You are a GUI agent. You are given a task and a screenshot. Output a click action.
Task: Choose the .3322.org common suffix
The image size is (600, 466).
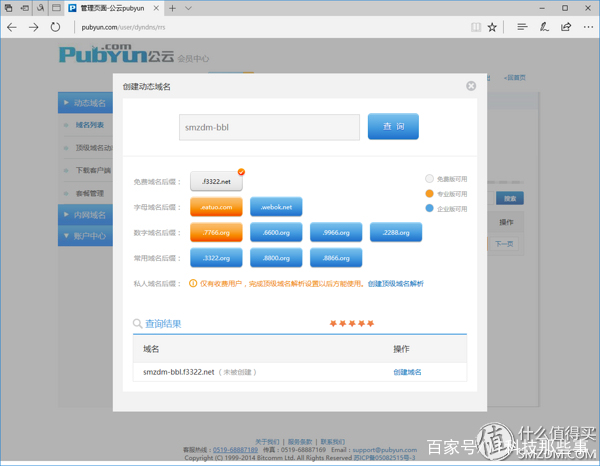coord(216,257)
